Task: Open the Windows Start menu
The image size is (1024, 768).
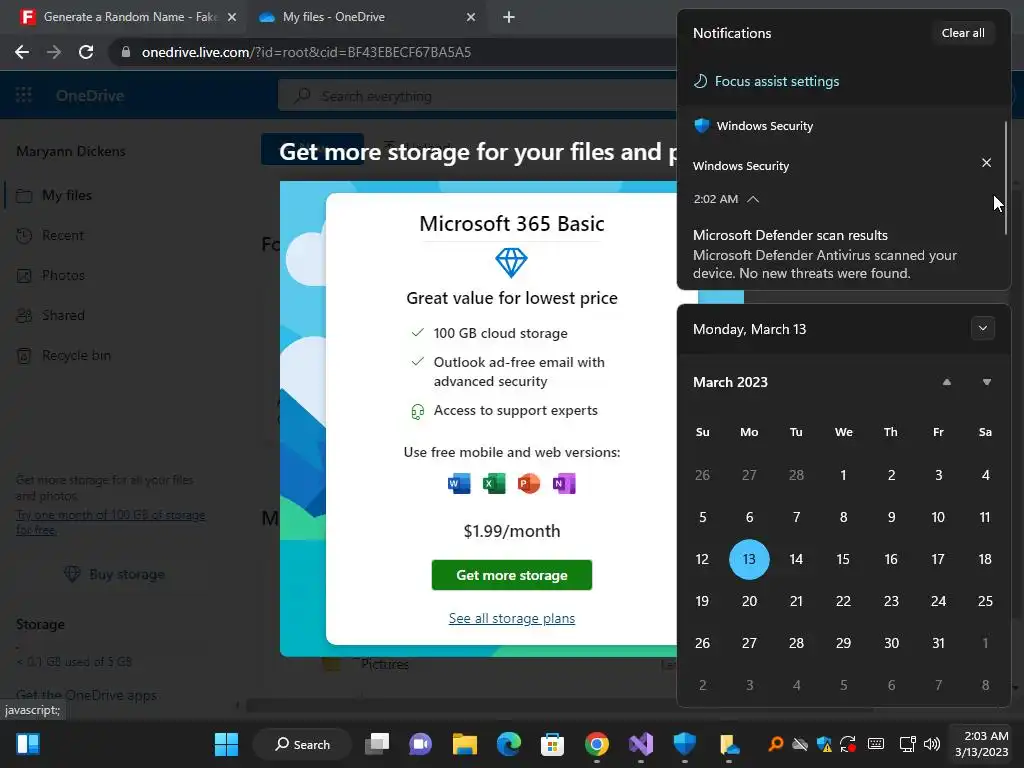Action: pyautogui.click(x=226, y=744)
